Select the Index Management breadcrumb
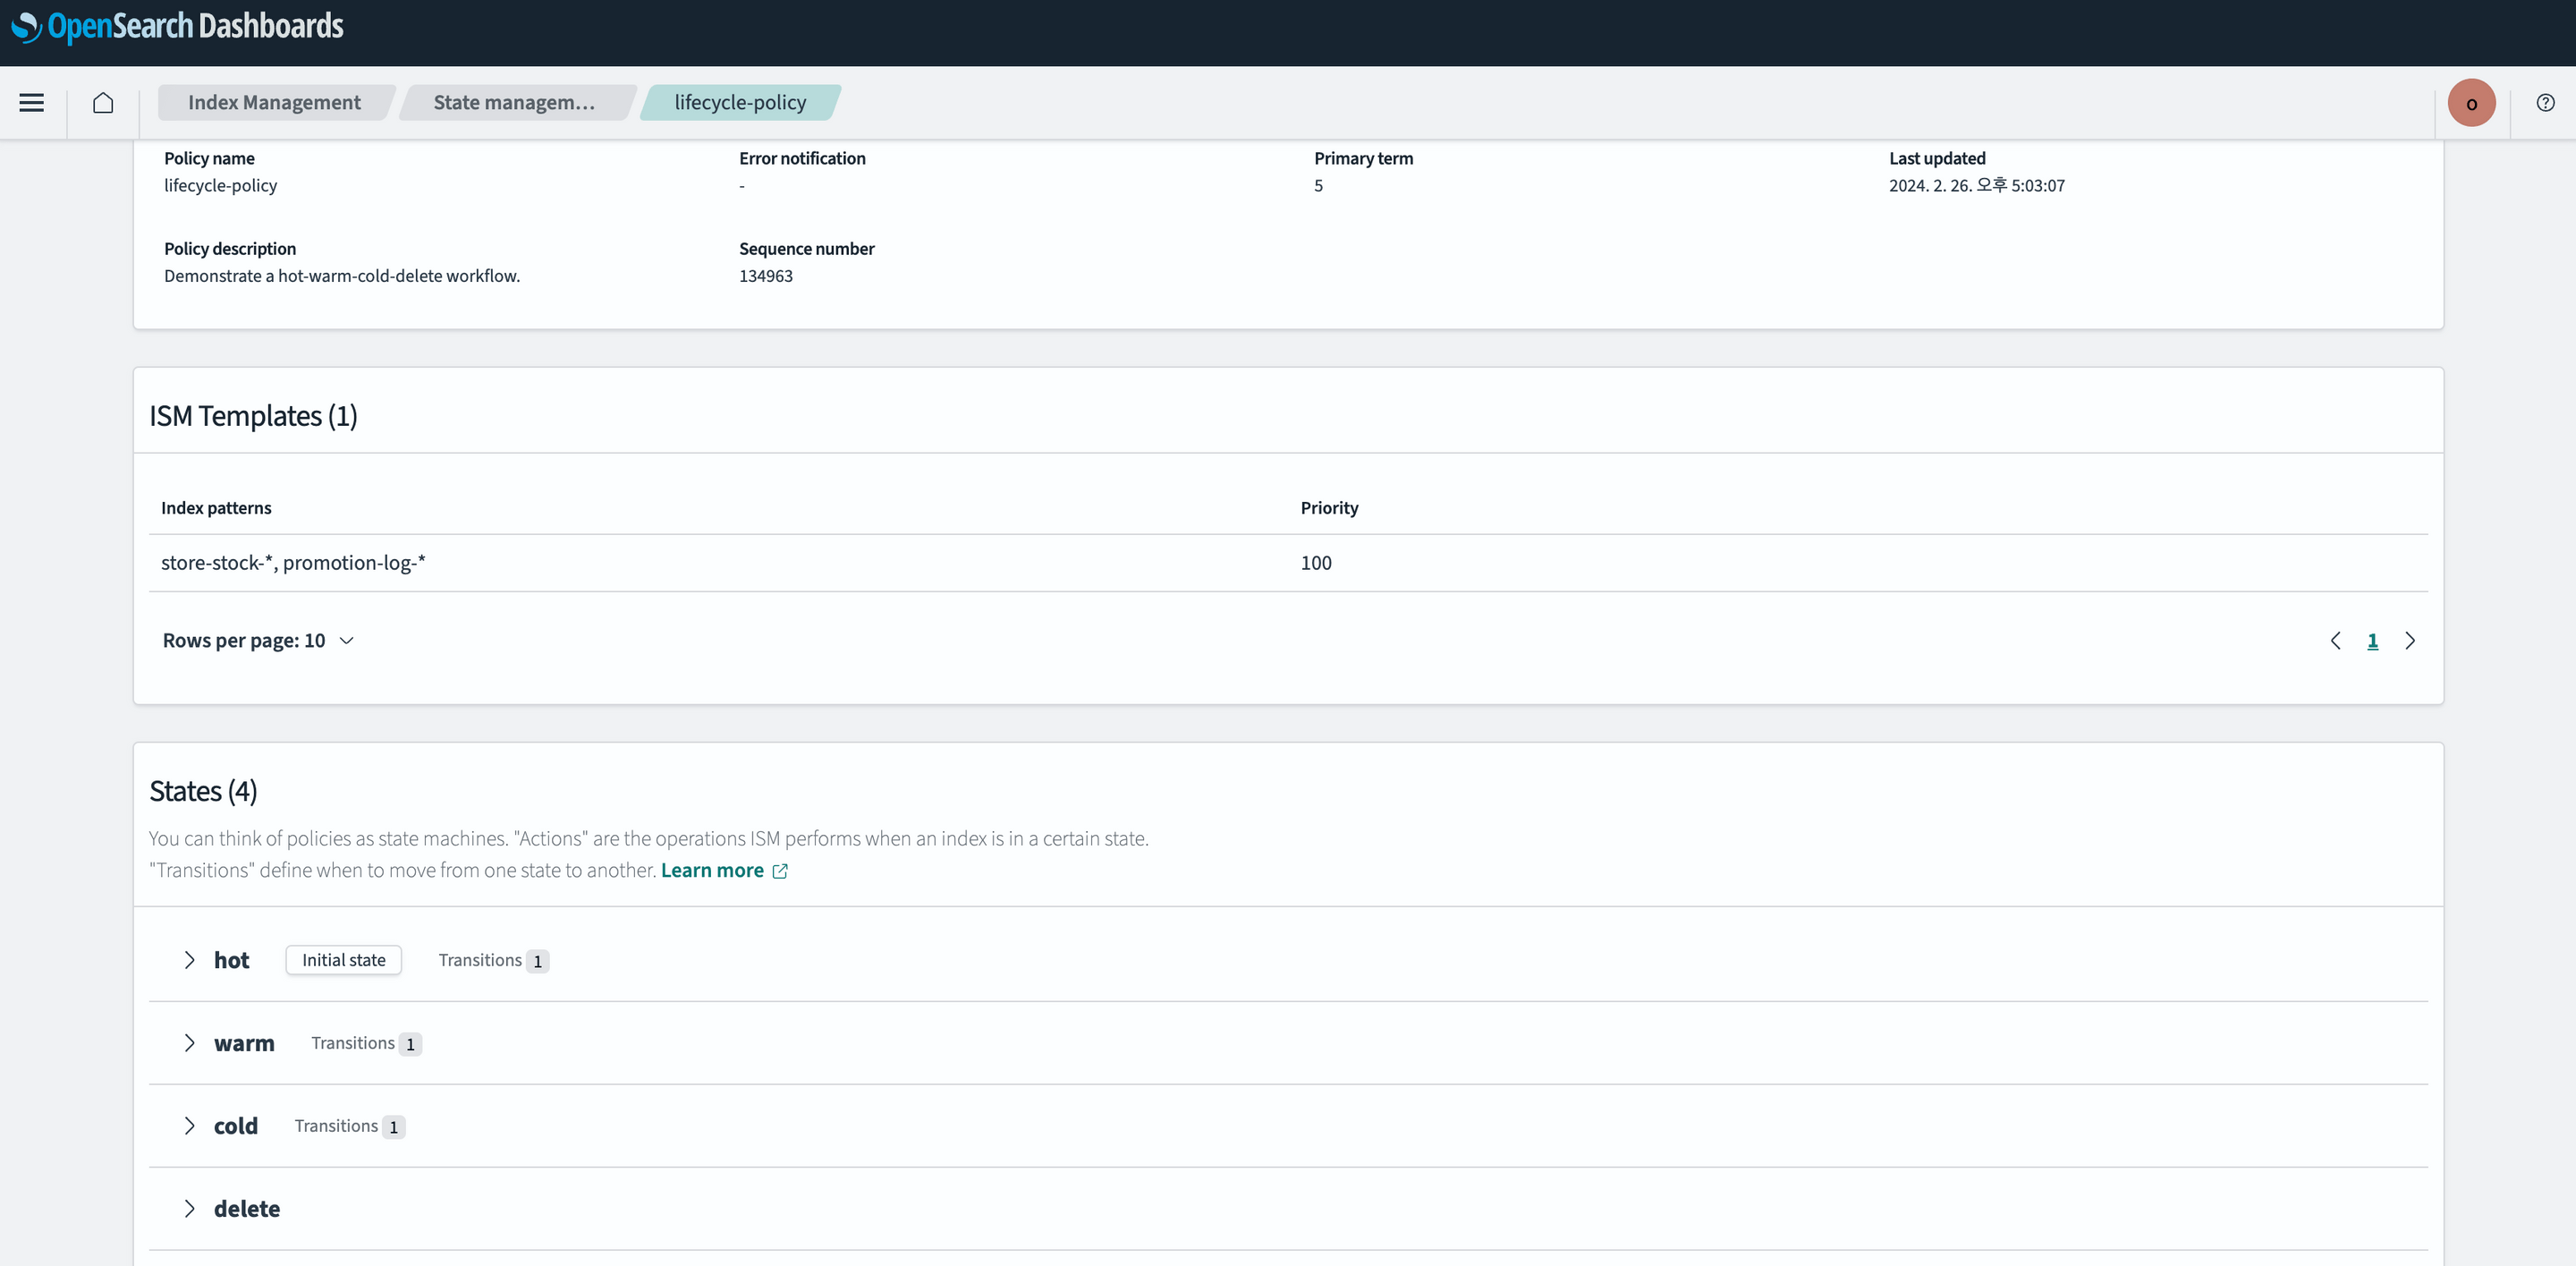The height and width of the screenshot is (1266, 2576). (x=274, y=102)
